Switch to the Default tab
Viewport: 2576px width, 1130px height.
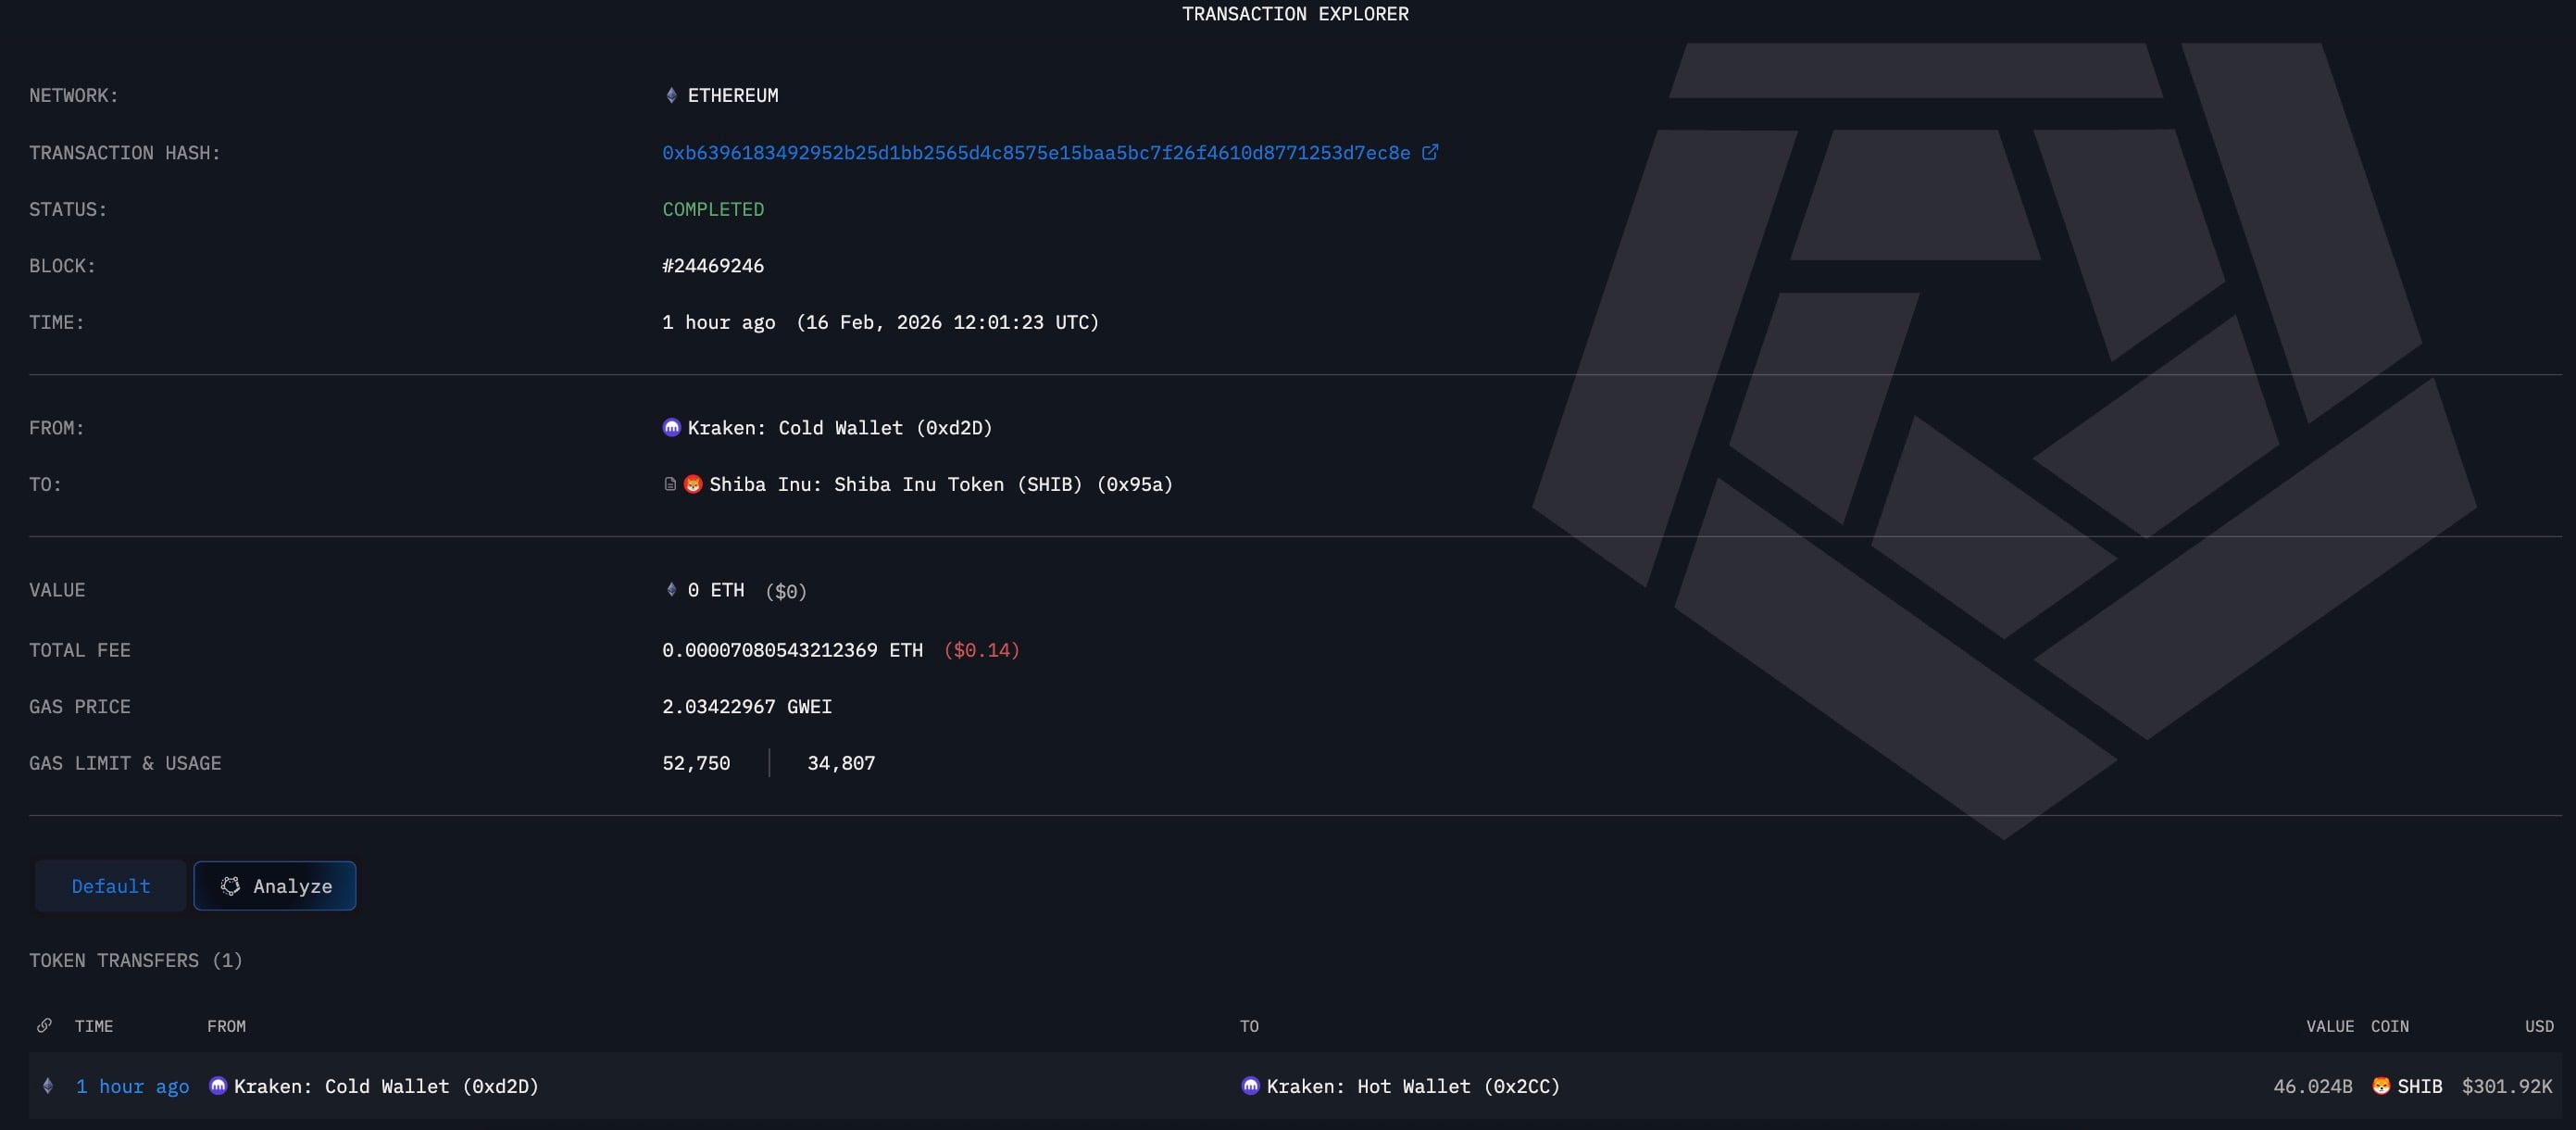[111, 886]
